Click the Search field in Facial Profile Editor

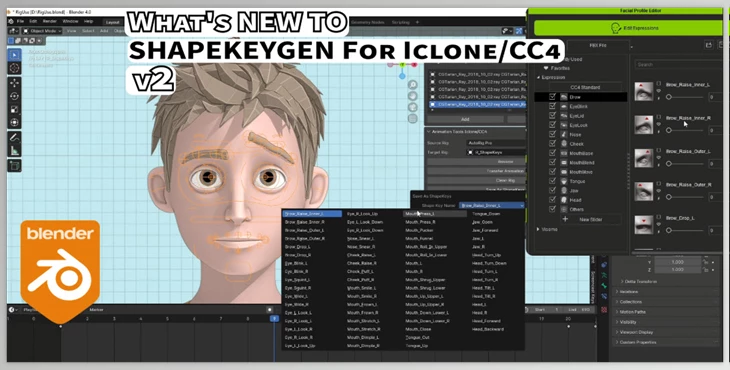[x=679, y=65]
